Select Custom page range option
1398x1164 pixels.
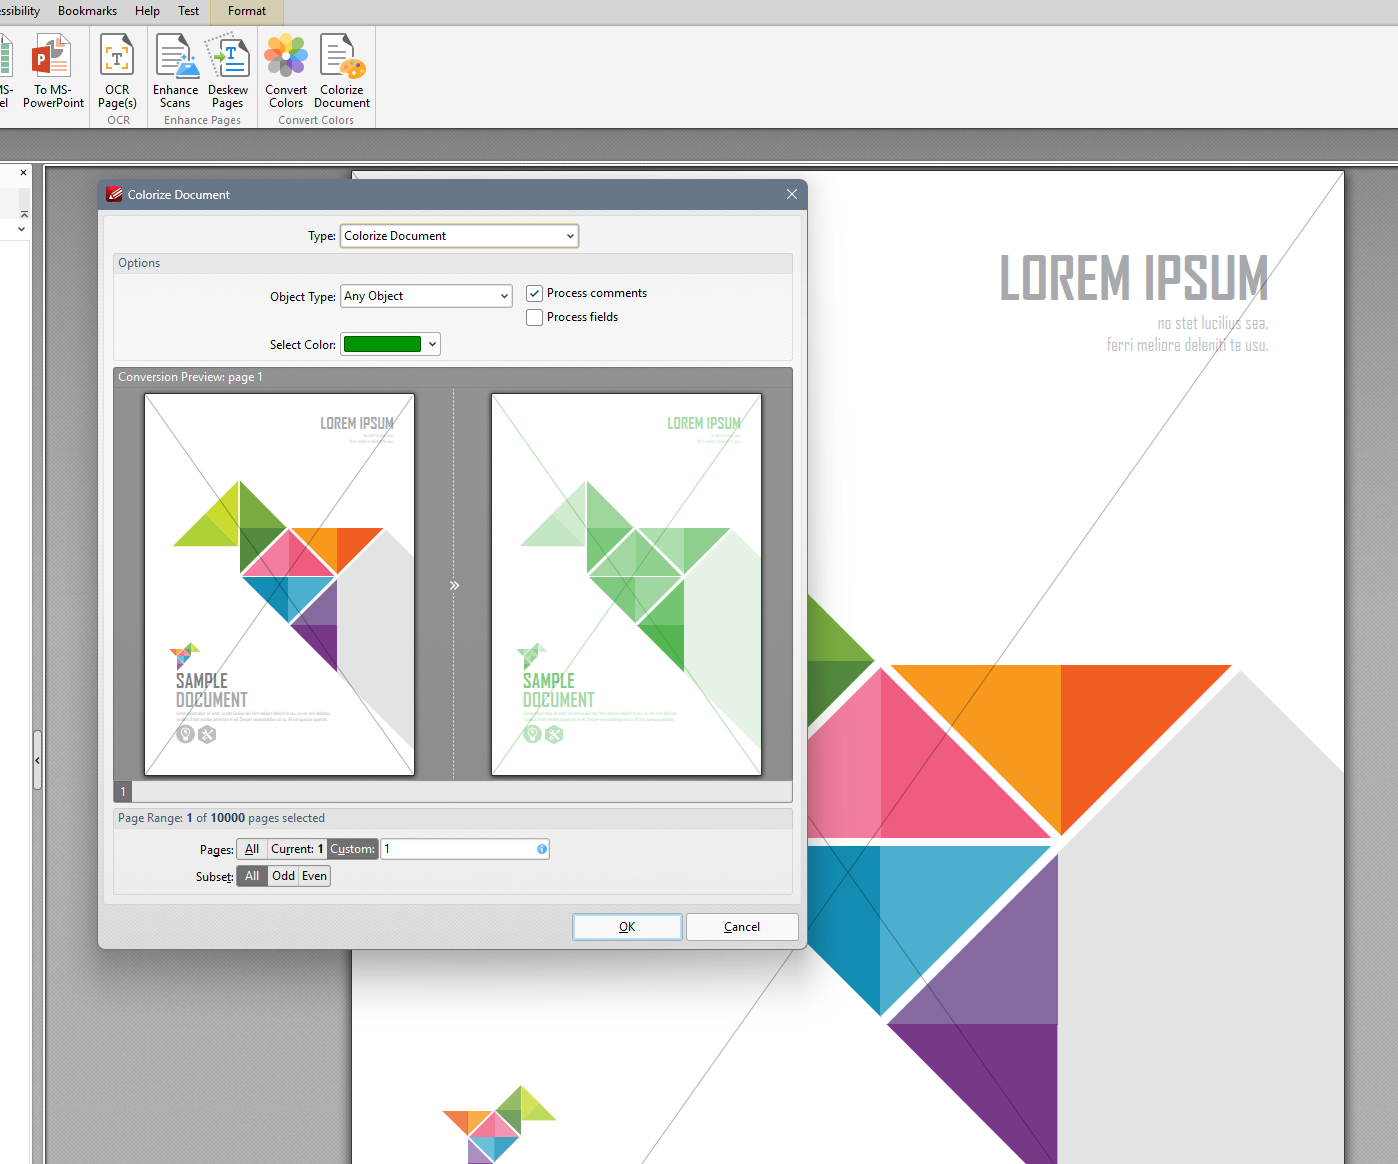point(353,849)
